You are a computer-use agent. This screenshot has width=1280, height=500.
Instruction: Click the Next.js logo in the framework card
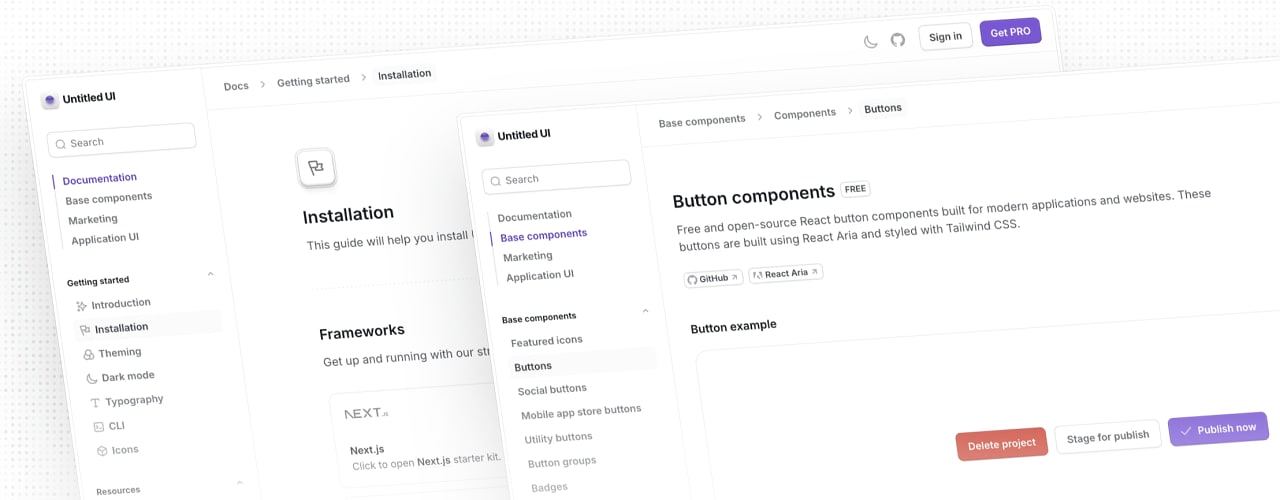pos(366,413)
